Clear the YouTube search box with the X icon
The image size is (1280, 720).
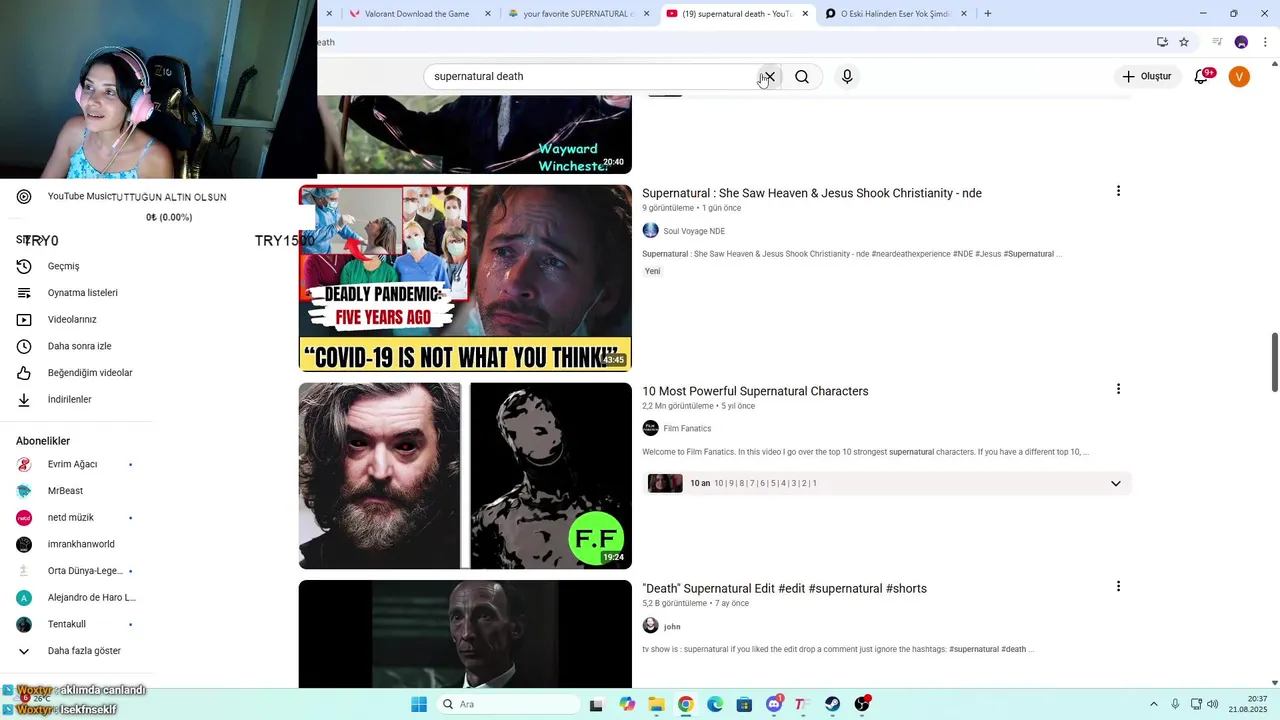coord(769,77)
